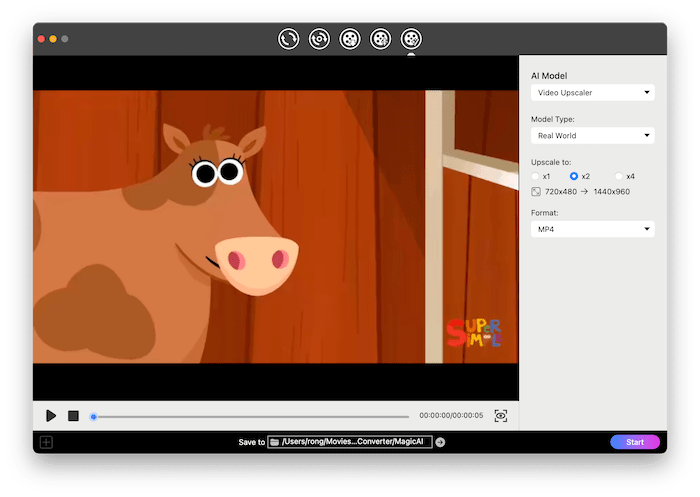
Task: Select the x2 upscale radio button
Action: click(x=573, y=176)
